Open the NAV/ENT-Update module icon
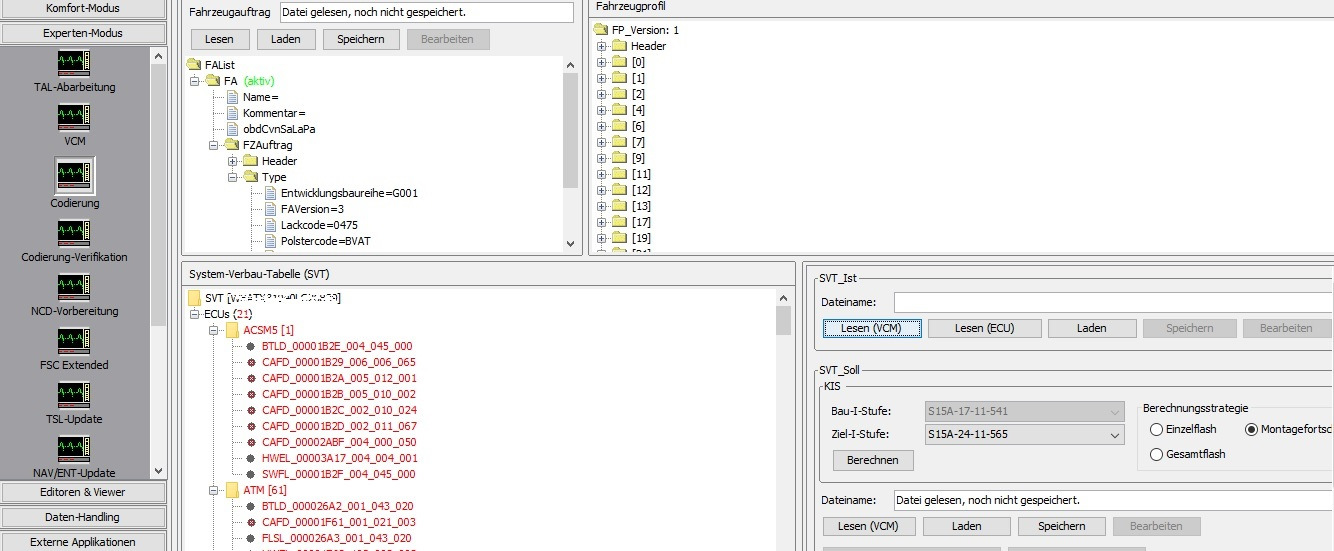This screenshot has height=551, width=1334. (74, 450)
